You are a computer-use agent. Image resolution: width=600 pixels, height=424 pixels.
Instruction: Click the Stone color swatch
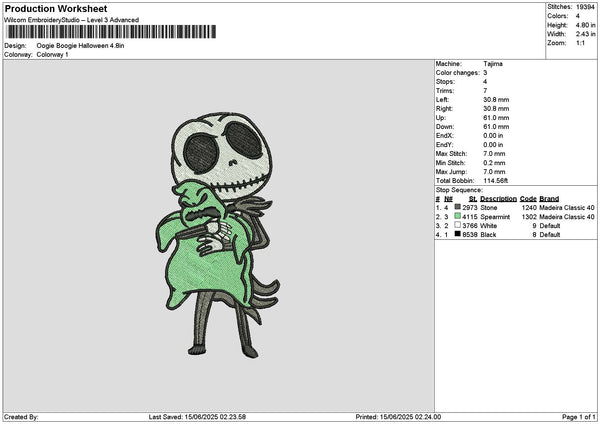point(457,207)
